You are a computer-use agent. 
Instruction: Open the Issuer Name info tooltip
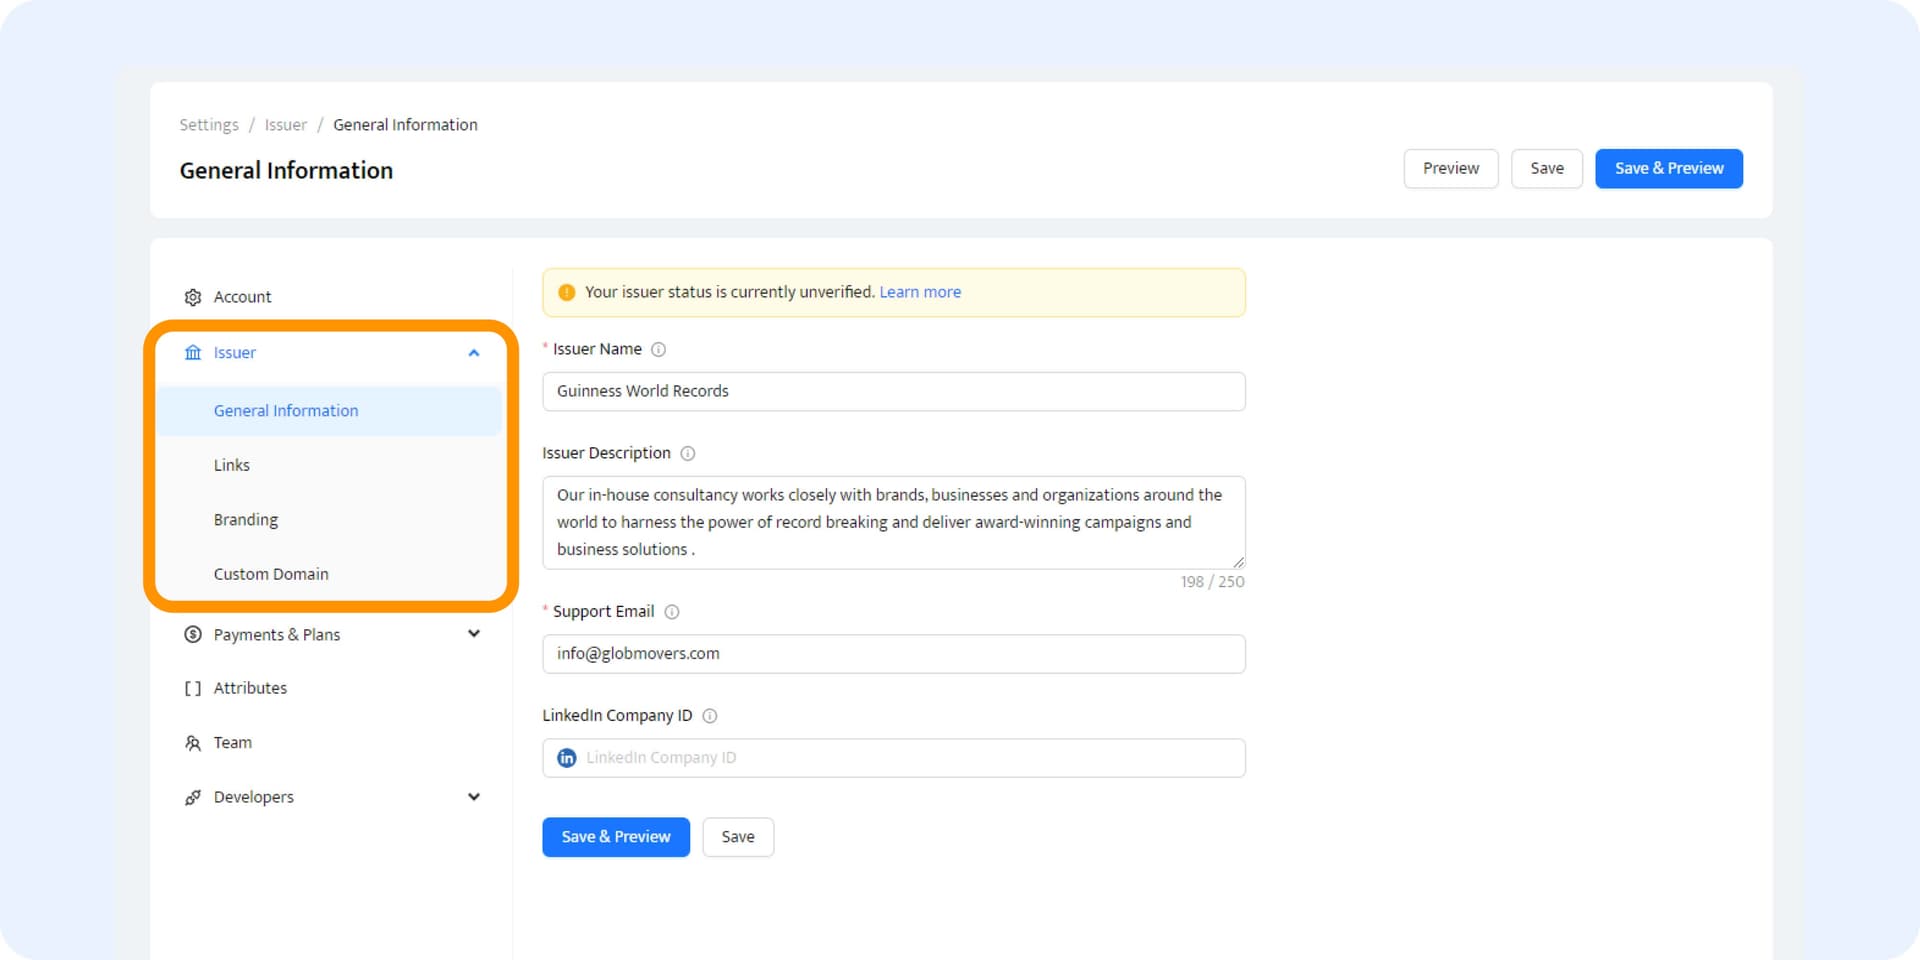coord(658,348)
